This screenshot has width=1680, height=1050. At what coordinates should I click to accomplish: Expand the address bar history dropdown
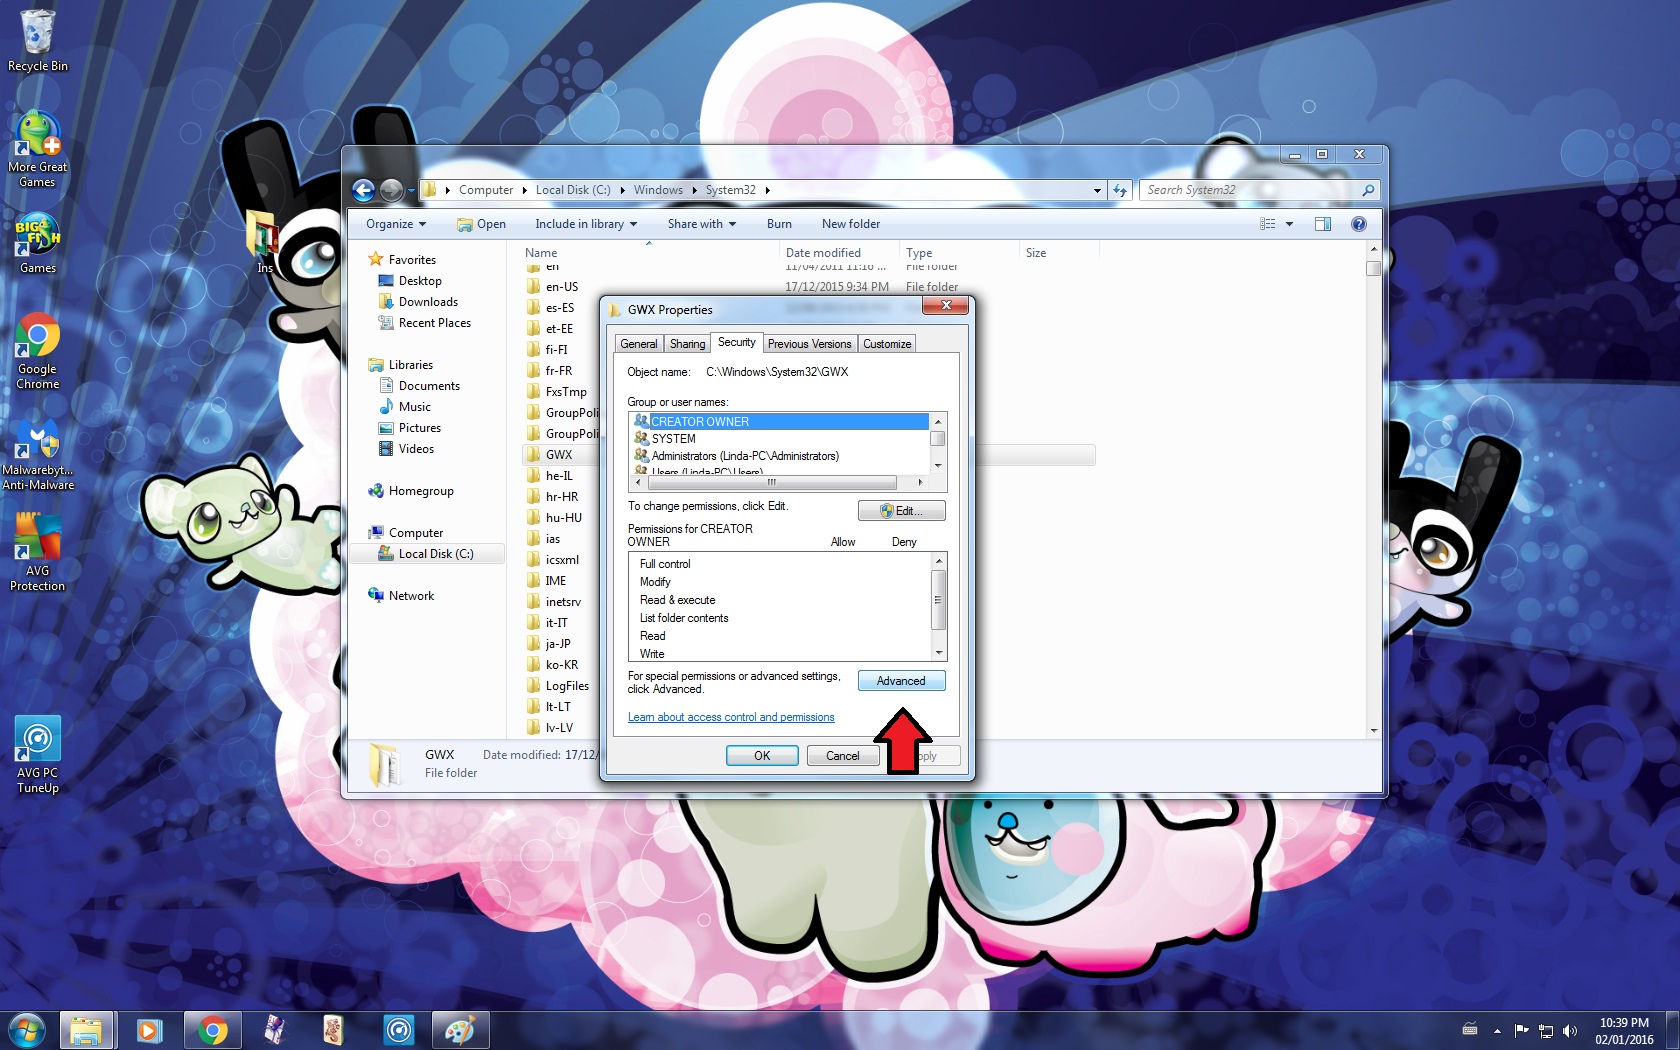pyautogui.click(x=1097, y=190)
